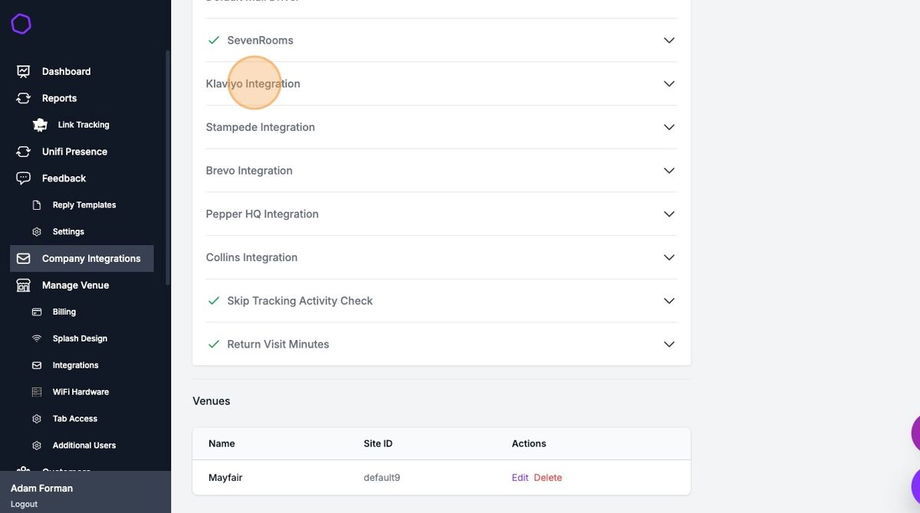Viewport: 920px width, 513px height.
Task: Edit the Mayfair venue
Action: point(520,478)
